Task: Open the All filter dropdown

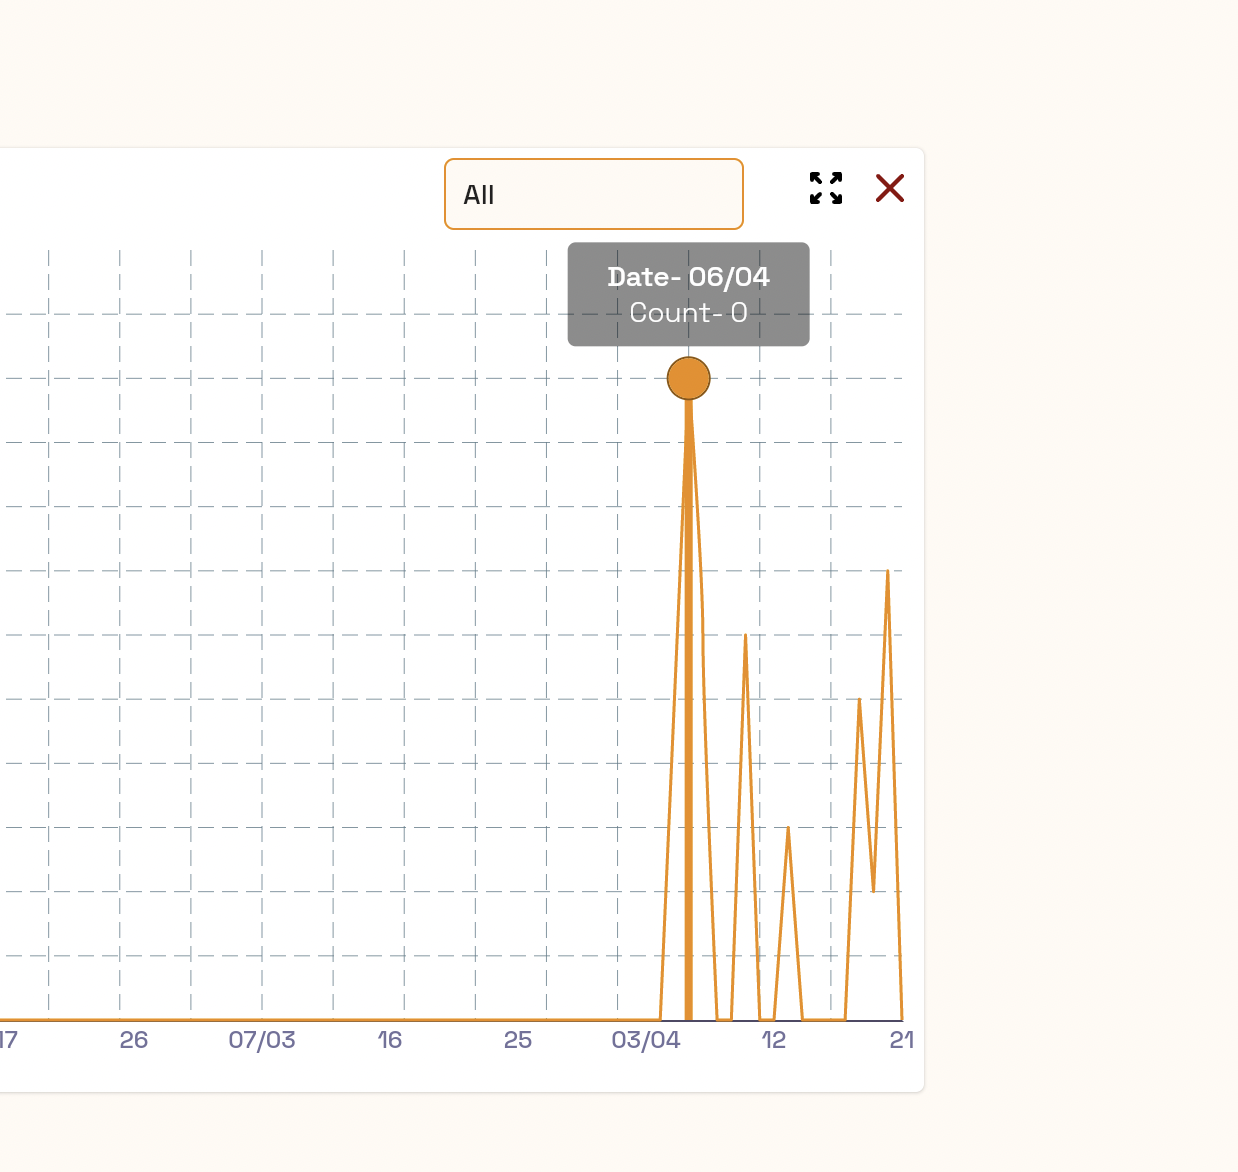Action: point(594,194)
